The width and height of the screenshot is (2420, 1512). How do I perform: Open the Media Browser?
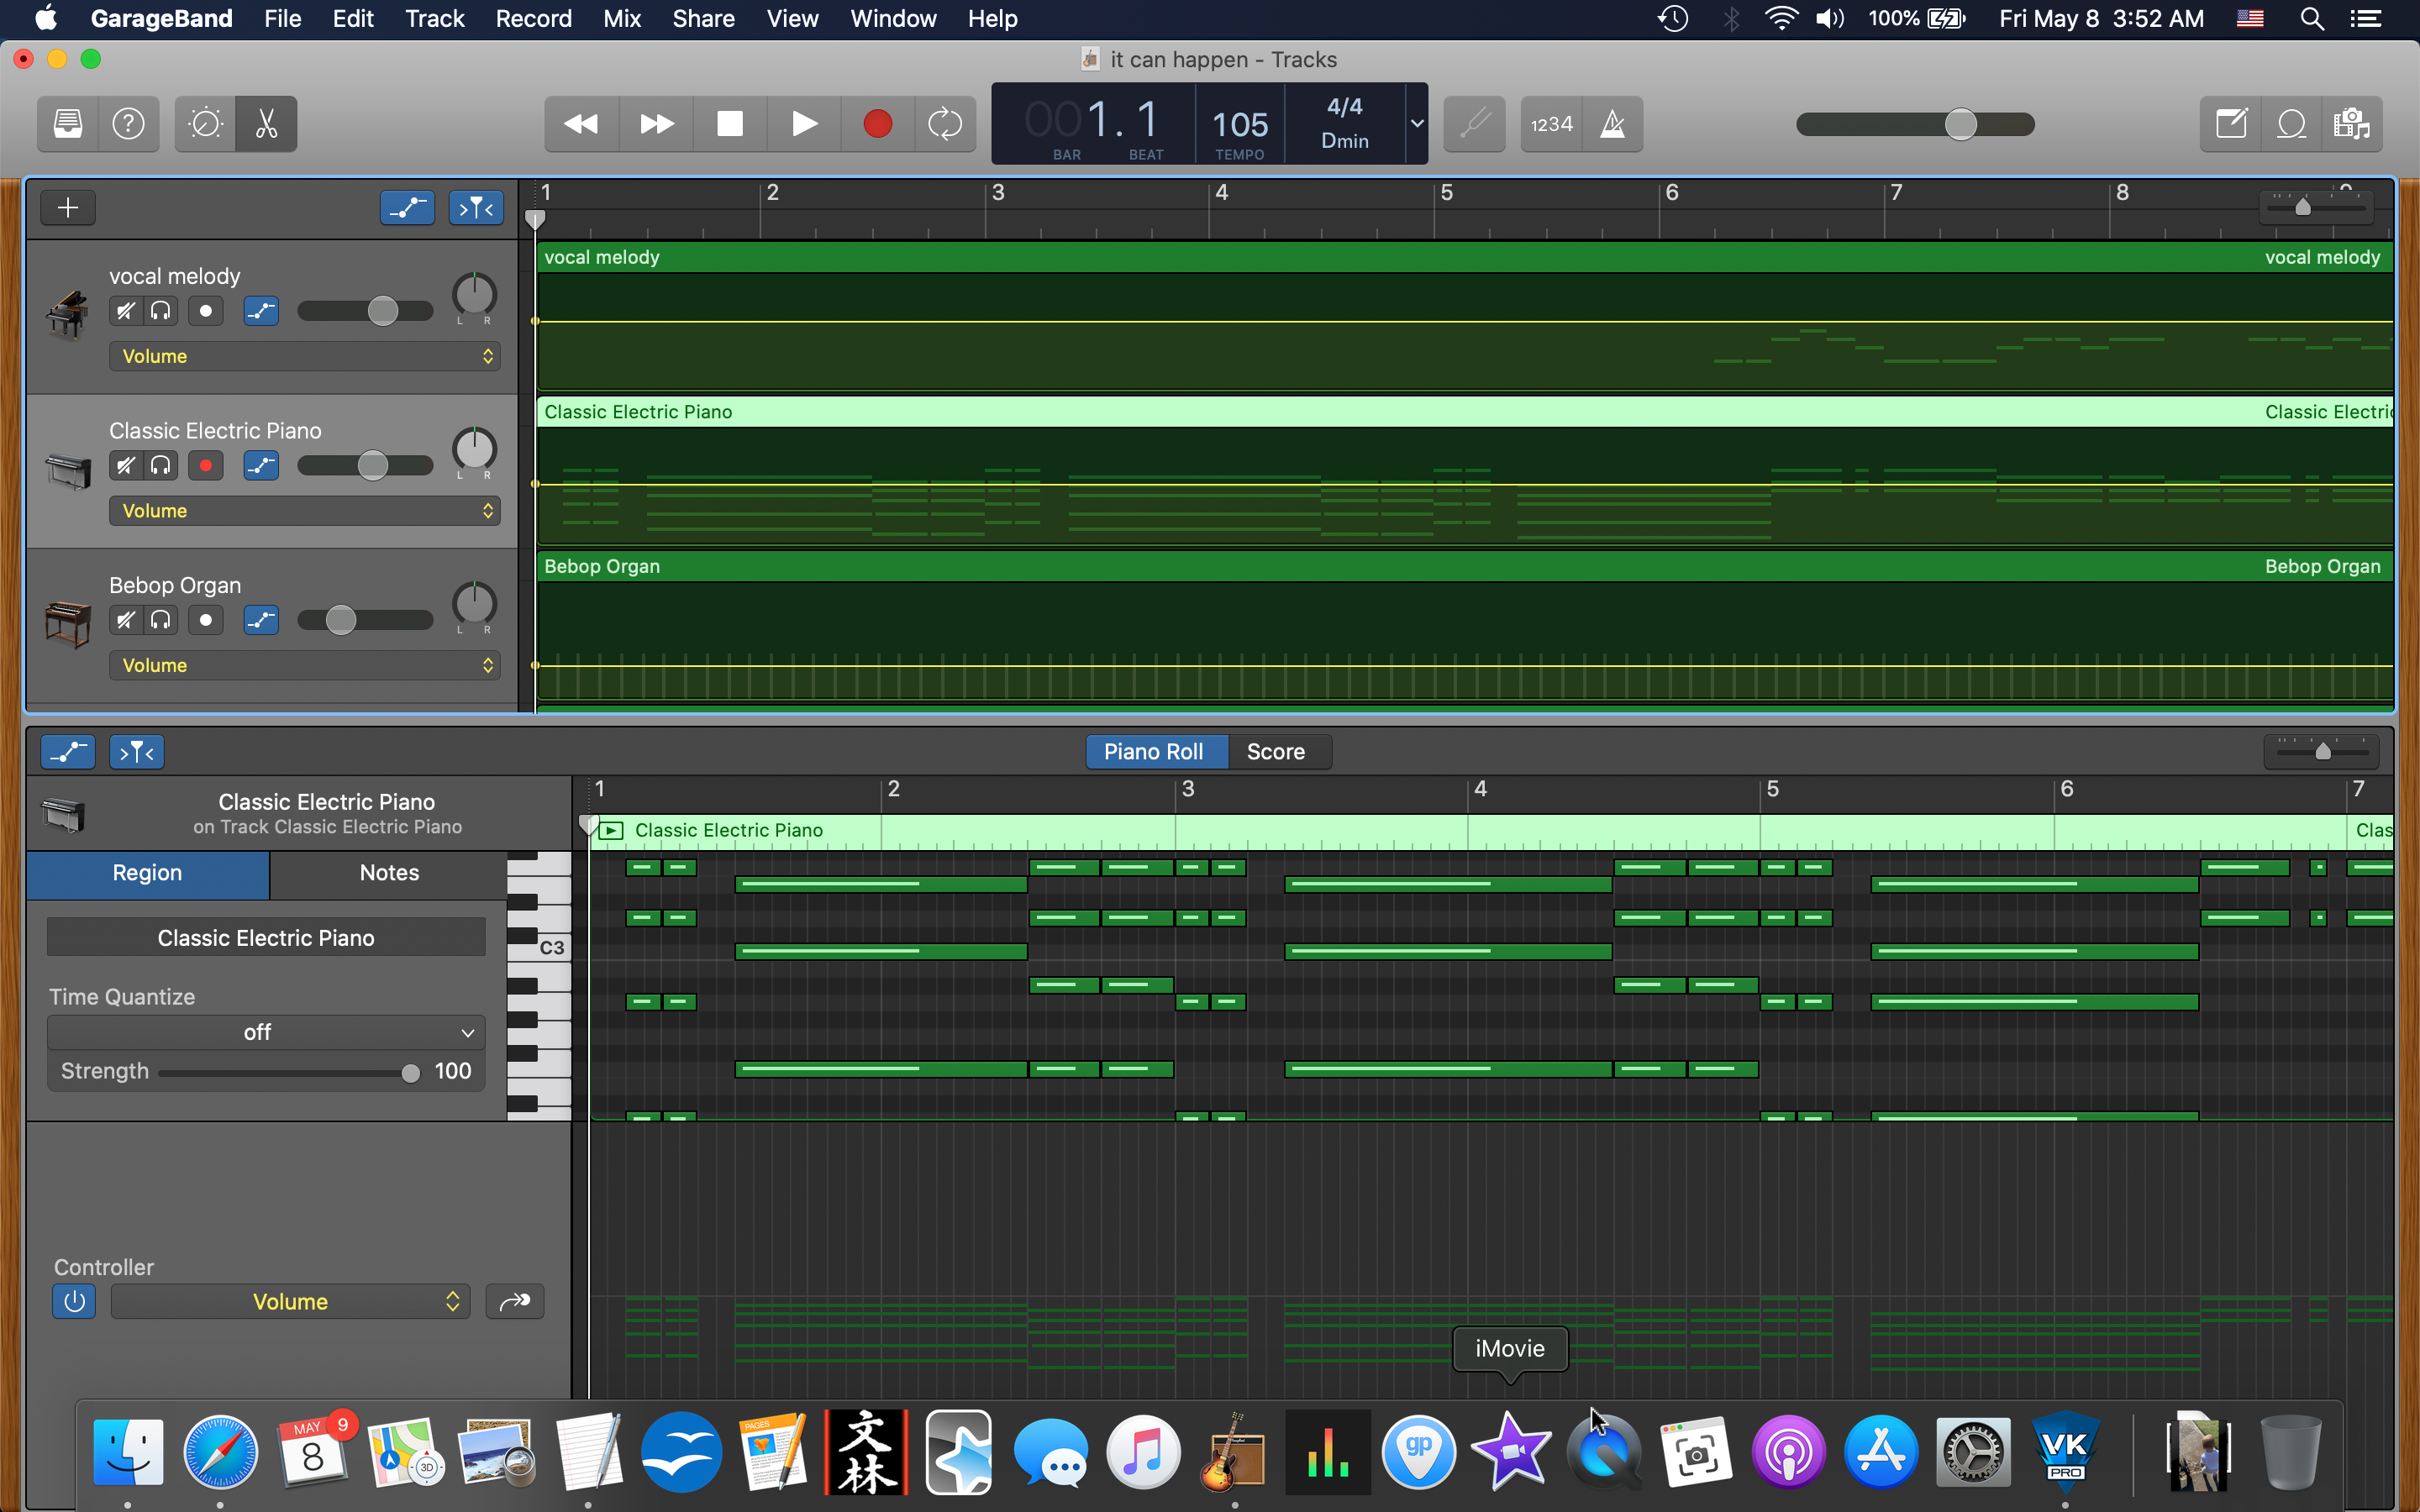pyautogui.click(x=2351, y=124)
